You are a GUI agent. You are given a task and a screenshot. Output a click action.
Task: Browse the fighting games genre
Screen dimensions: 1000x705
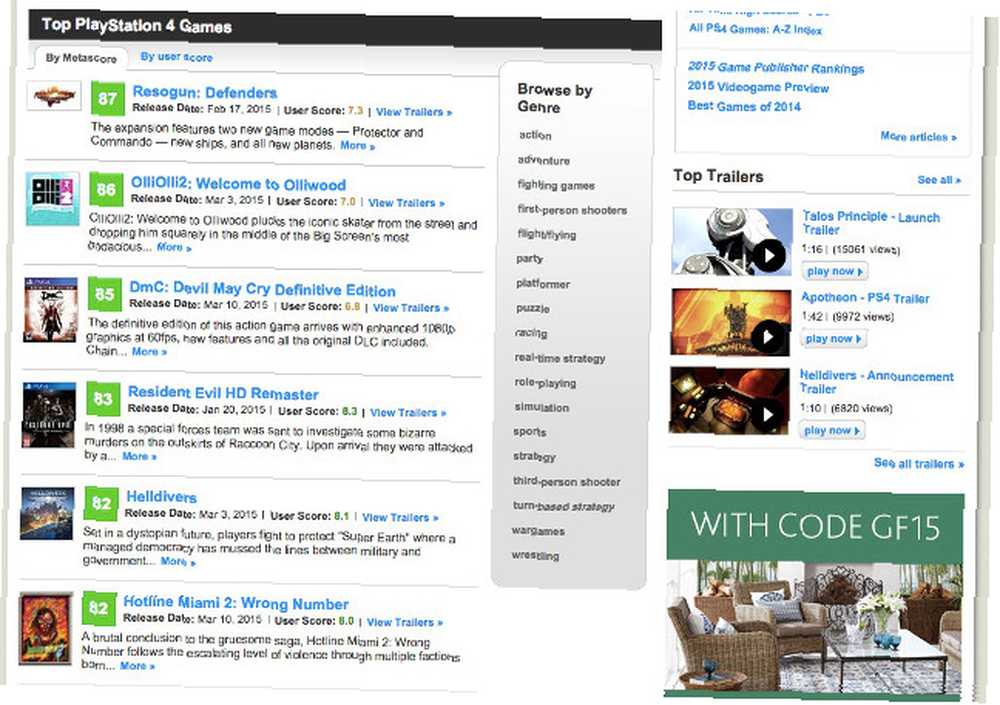(x=555, y=186)
